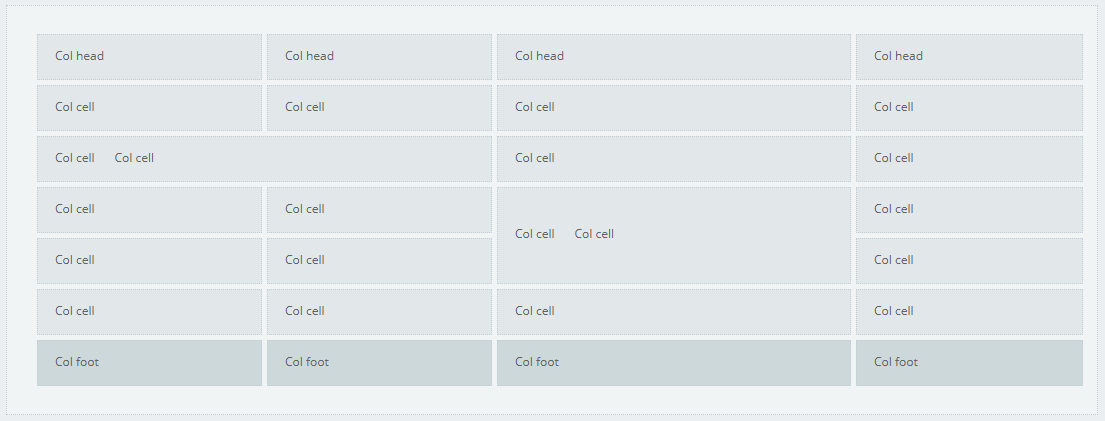Select the Col cell directly below second header
This screenshot has width=1105, height=421.
(379, 108)
